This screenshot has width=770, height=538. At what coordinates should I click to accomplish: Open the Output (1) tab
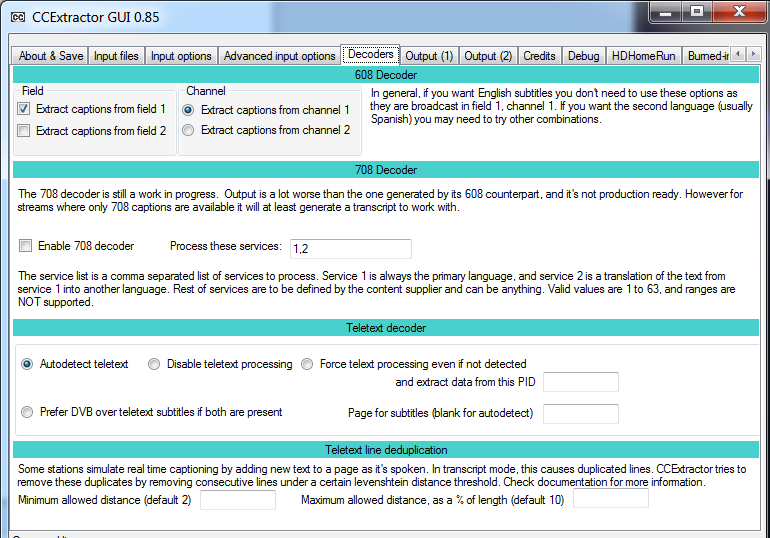[x=429, y=56]
